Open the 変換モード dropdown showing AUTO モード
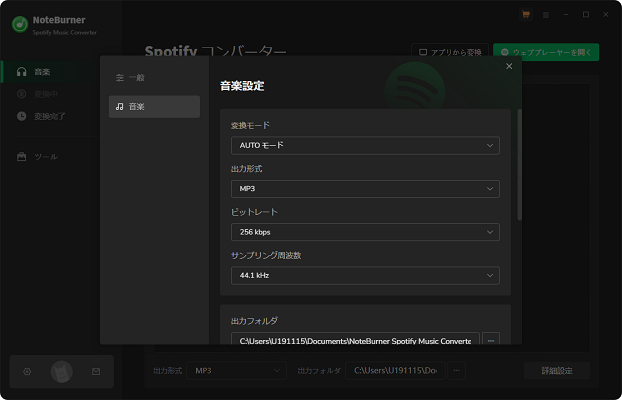The image size is (622, 400). pos(365,146)
